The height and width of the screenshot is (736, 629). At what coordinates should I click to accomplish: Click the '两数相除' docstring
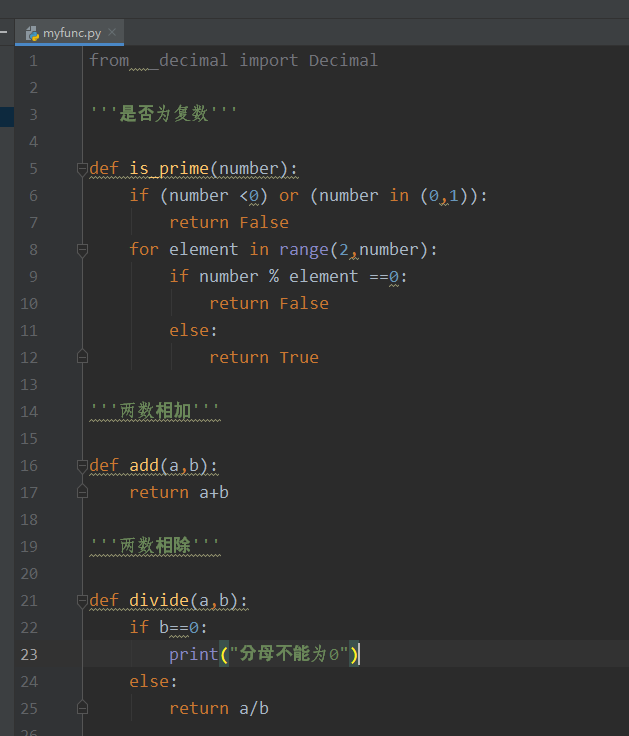pos(155,546)
